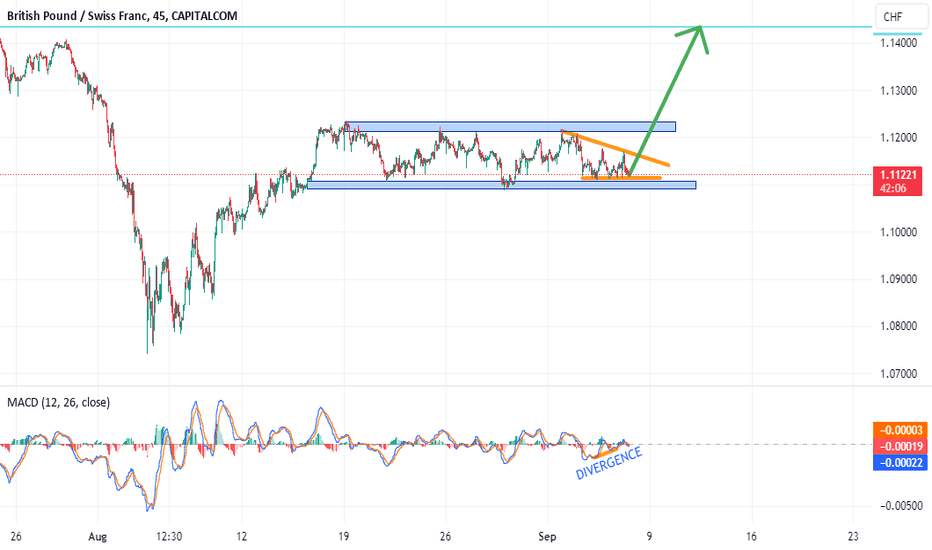The image size is (932, 550).
Task: Click the 16 date label on time axis
Action: (751, 536)
